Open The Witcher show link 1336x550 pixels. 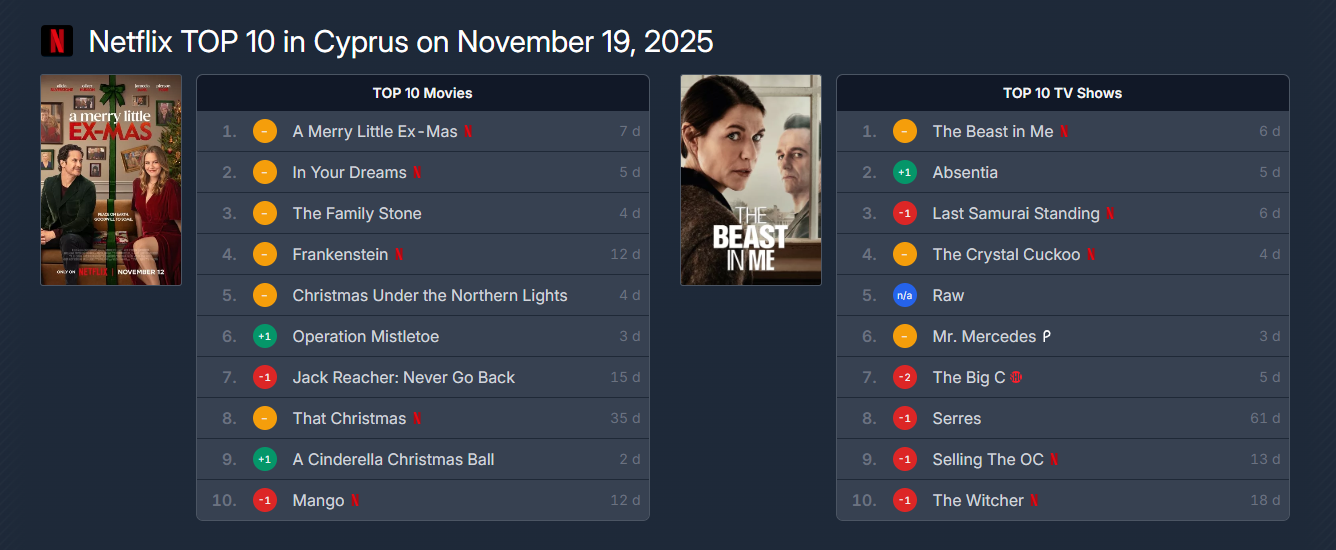pyautogui.click(x=977, y=501)
